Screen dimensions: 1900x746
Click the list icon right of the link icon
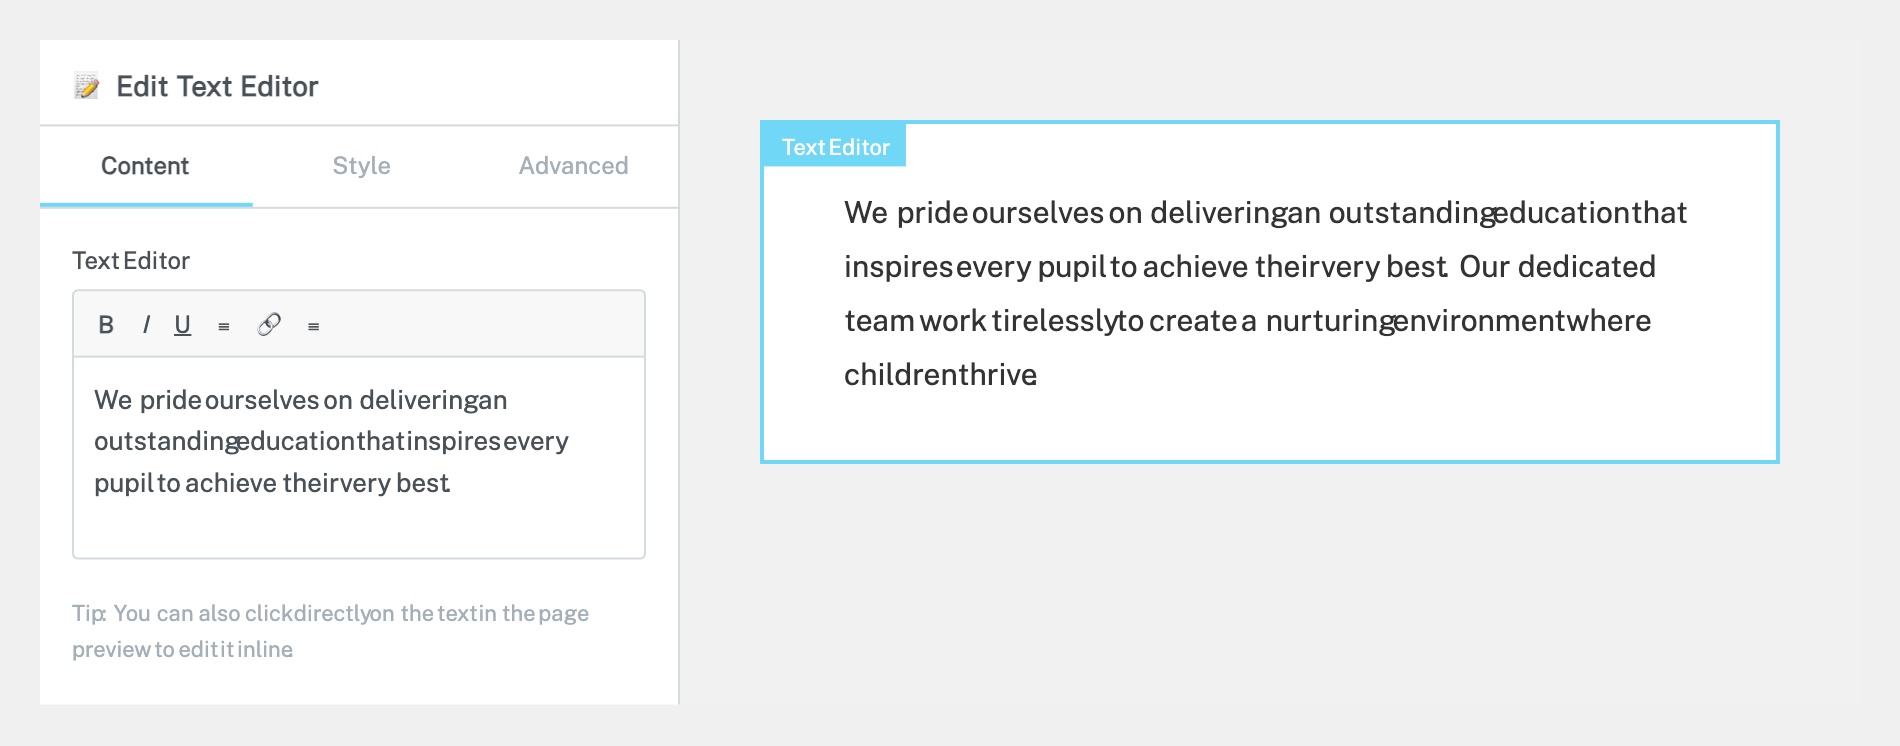click(314, 326)
